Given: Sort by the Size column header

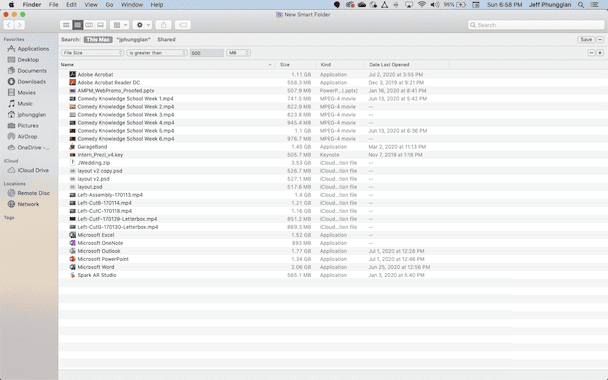Looking at the screenshot, I should 295,65.
